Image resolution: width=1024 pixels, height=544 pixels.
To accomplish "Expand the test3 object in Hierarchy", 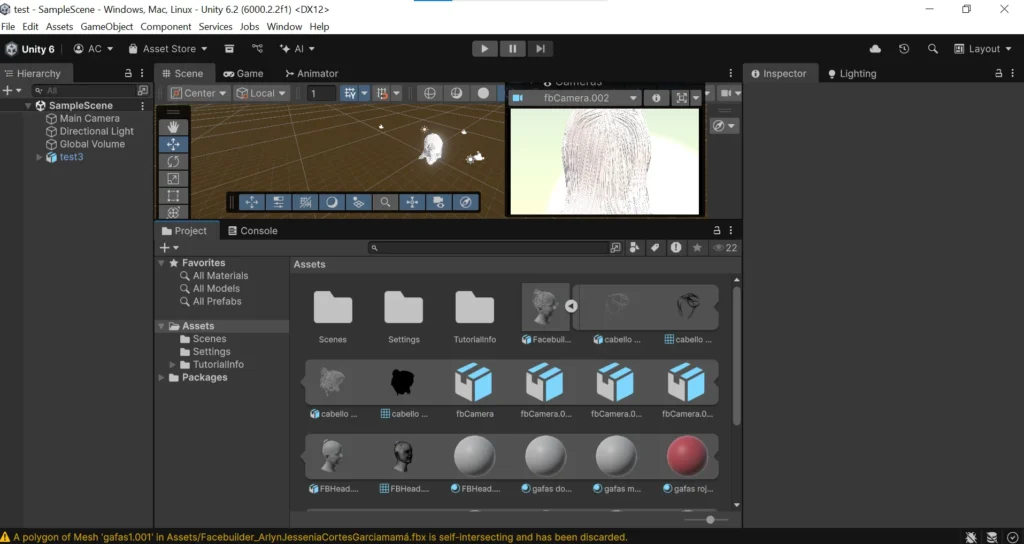I will point(40,157).
